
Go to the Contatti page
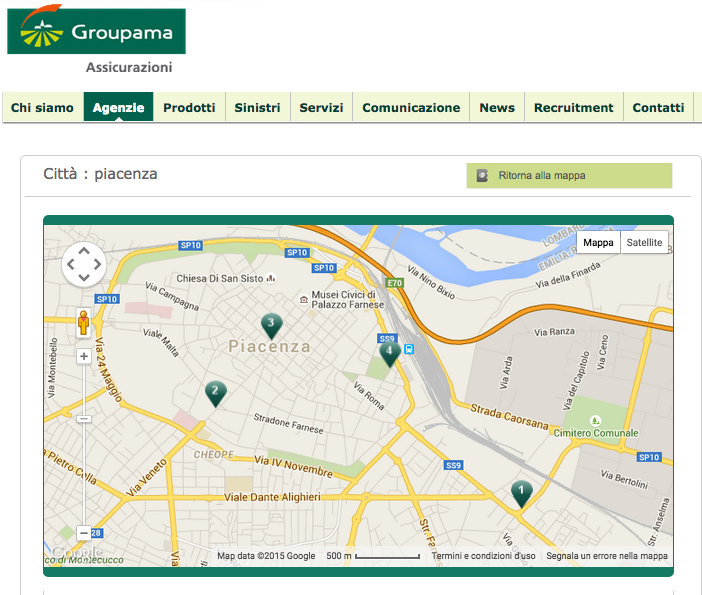pyautogui.click(x=658, y=107)
